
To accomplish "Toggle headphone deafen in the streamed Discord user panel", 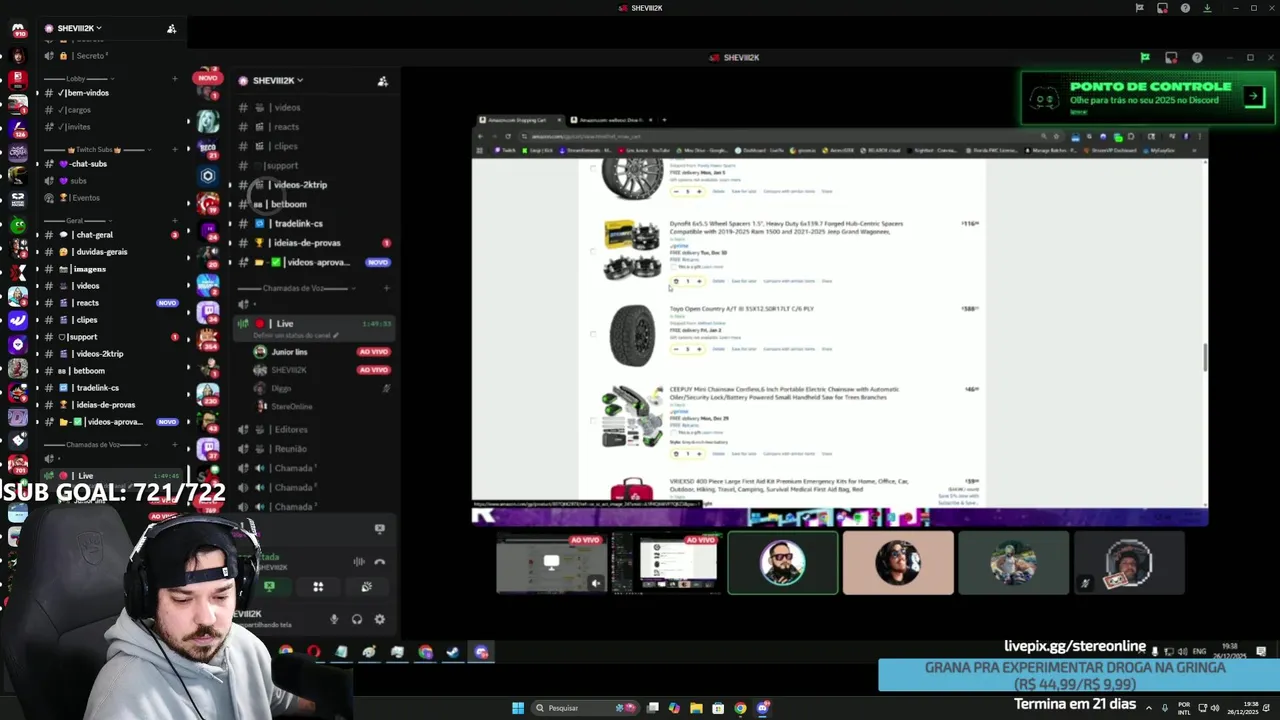I will (x=357, y=620).
